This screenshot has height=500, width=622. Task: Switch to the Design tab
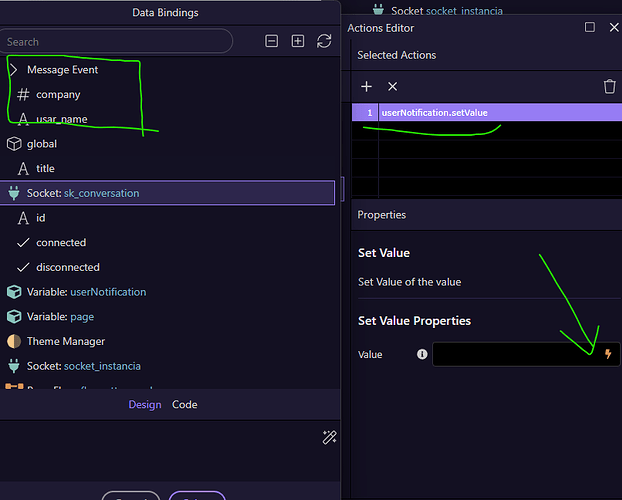pos(145,405)
